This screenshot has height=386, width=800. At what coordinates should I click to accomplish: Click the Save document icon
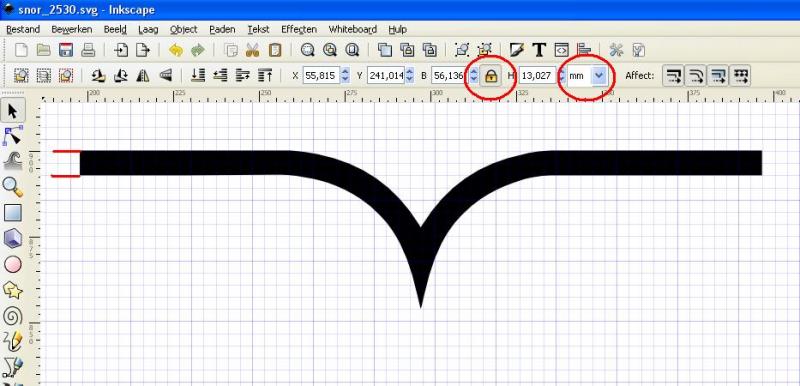tap(66, 50)
